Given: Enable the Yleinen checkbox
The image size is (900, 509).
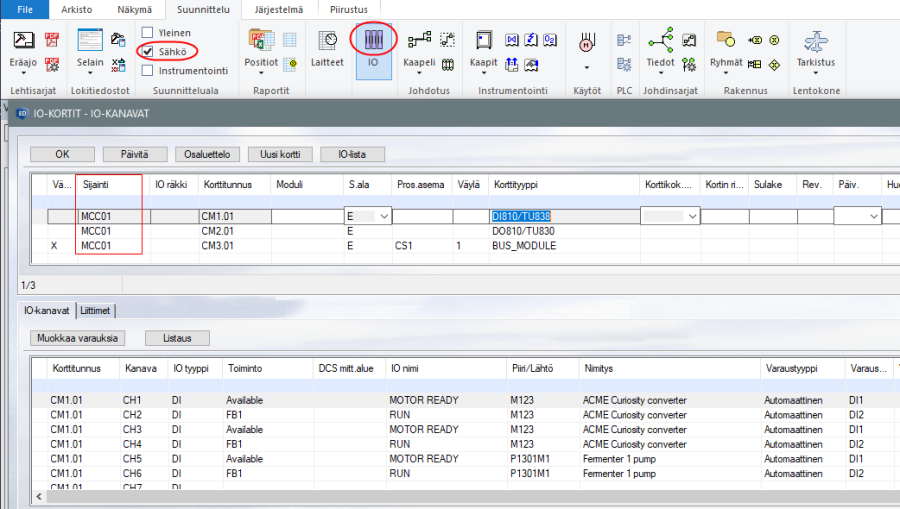Looking at the screenshot, I should (148, 32).
